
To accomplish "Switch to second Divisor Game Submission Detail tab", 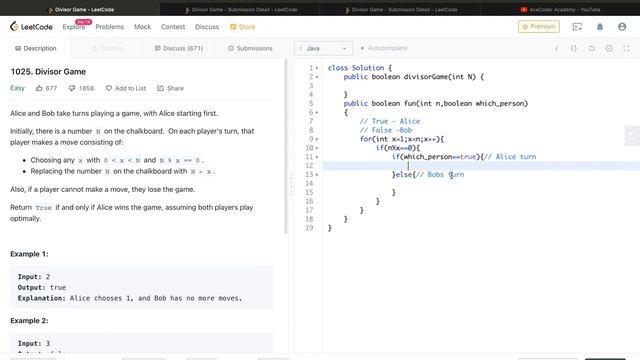I will point(240,9).
